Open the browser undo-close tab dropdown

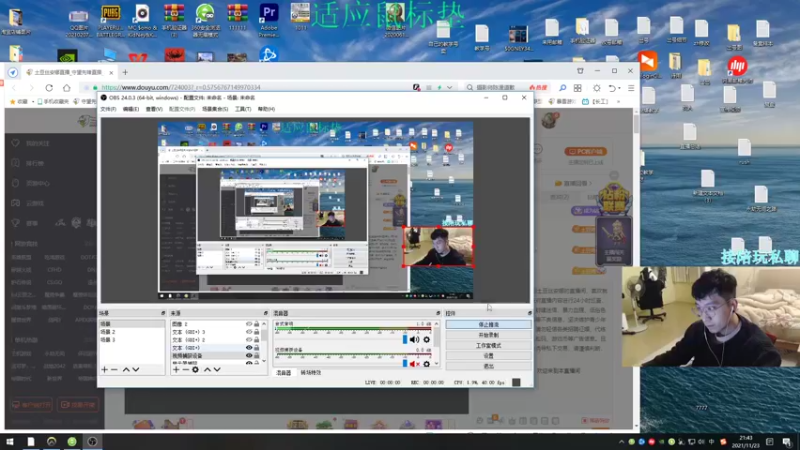click(613, 88)
